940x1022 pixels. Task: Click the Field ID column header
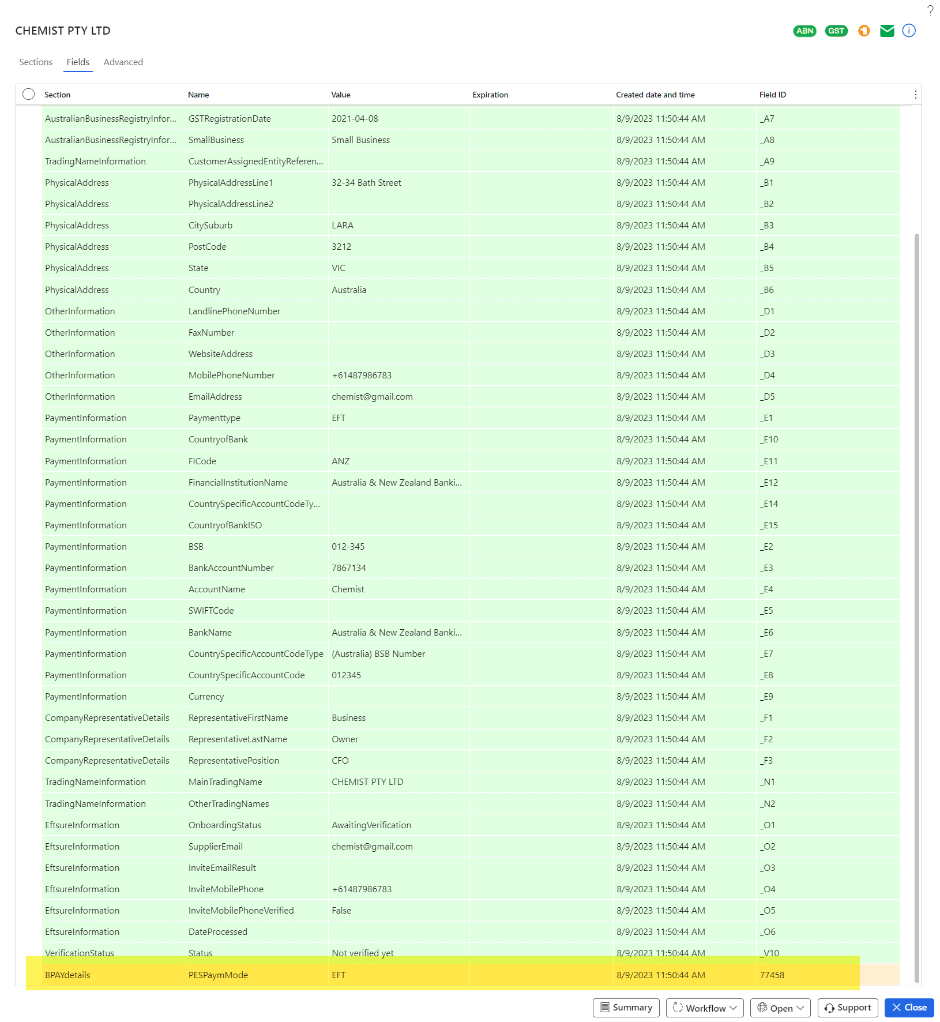tap(772, 95)
